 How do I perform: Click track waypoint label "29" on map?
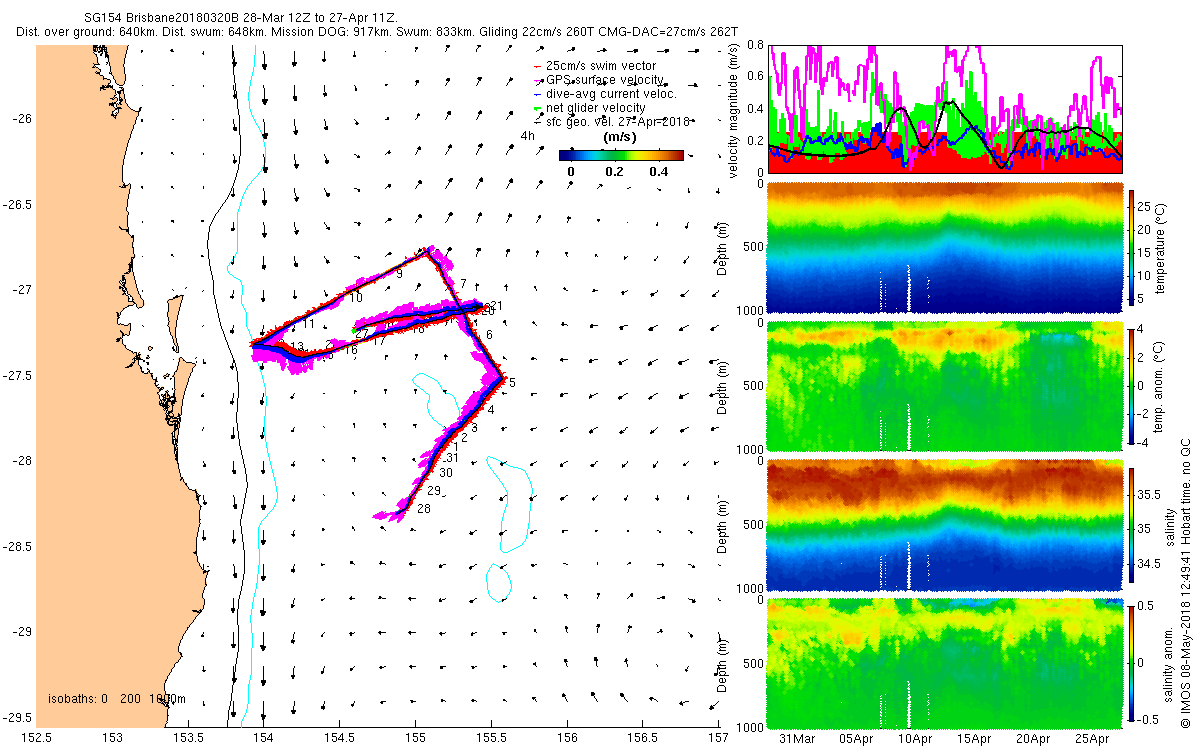click(434, 491)
